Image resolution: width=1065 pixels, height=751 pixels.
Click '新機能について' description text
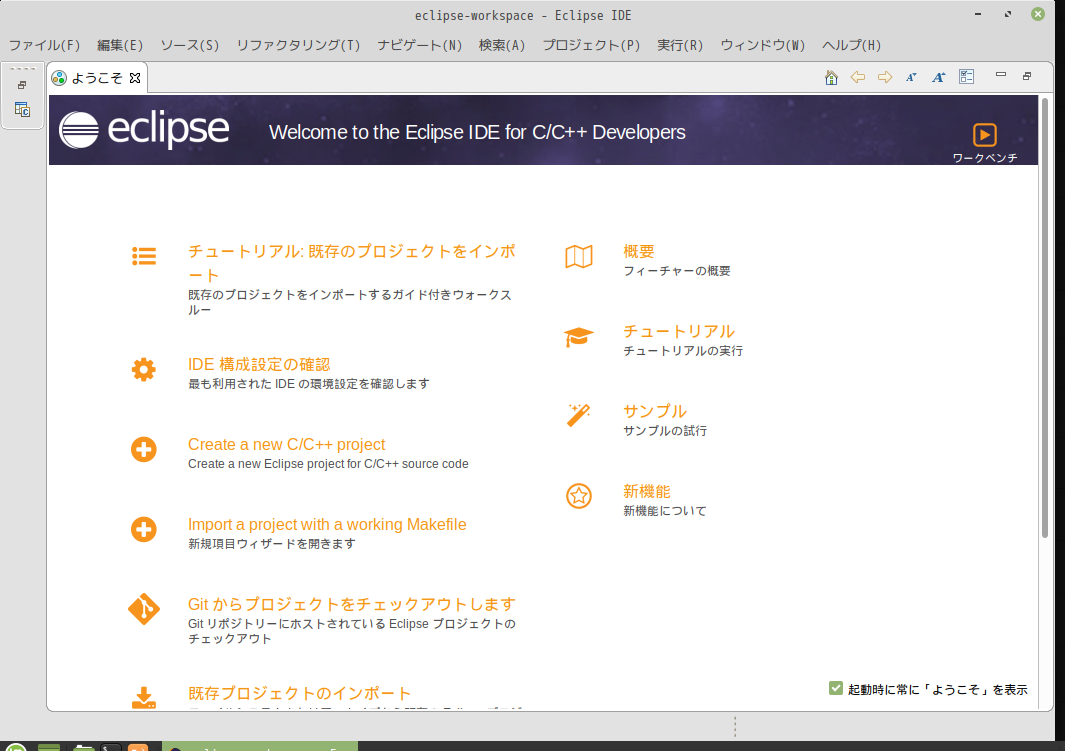coord(665,511)
